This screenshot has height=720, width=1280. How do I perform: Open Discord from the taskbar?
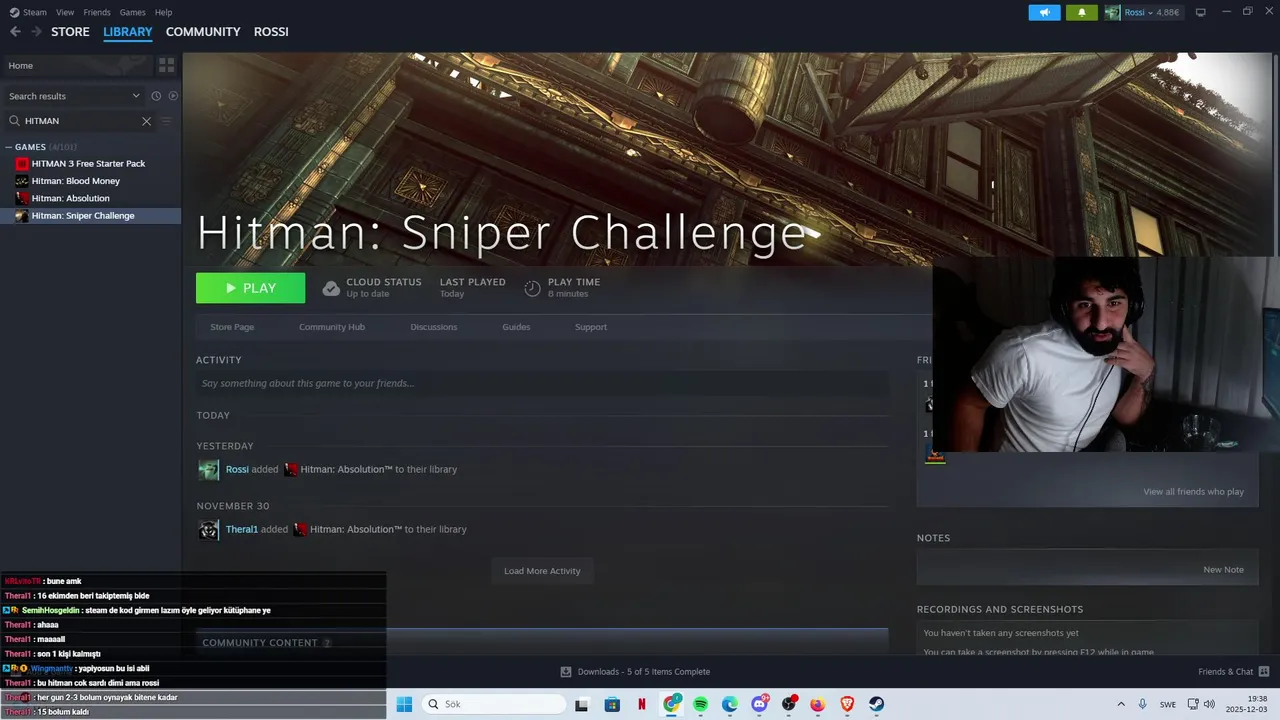coord(759,704)
